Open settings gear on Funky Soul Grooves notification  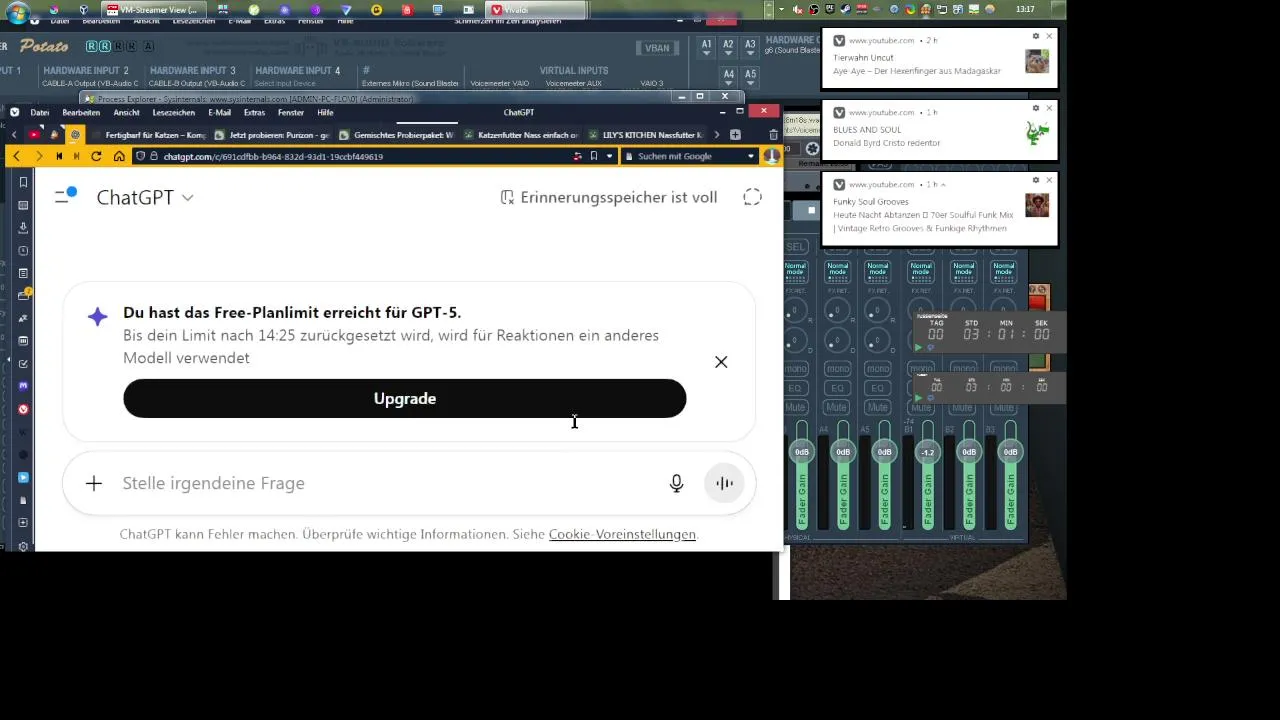(1036, 180)
